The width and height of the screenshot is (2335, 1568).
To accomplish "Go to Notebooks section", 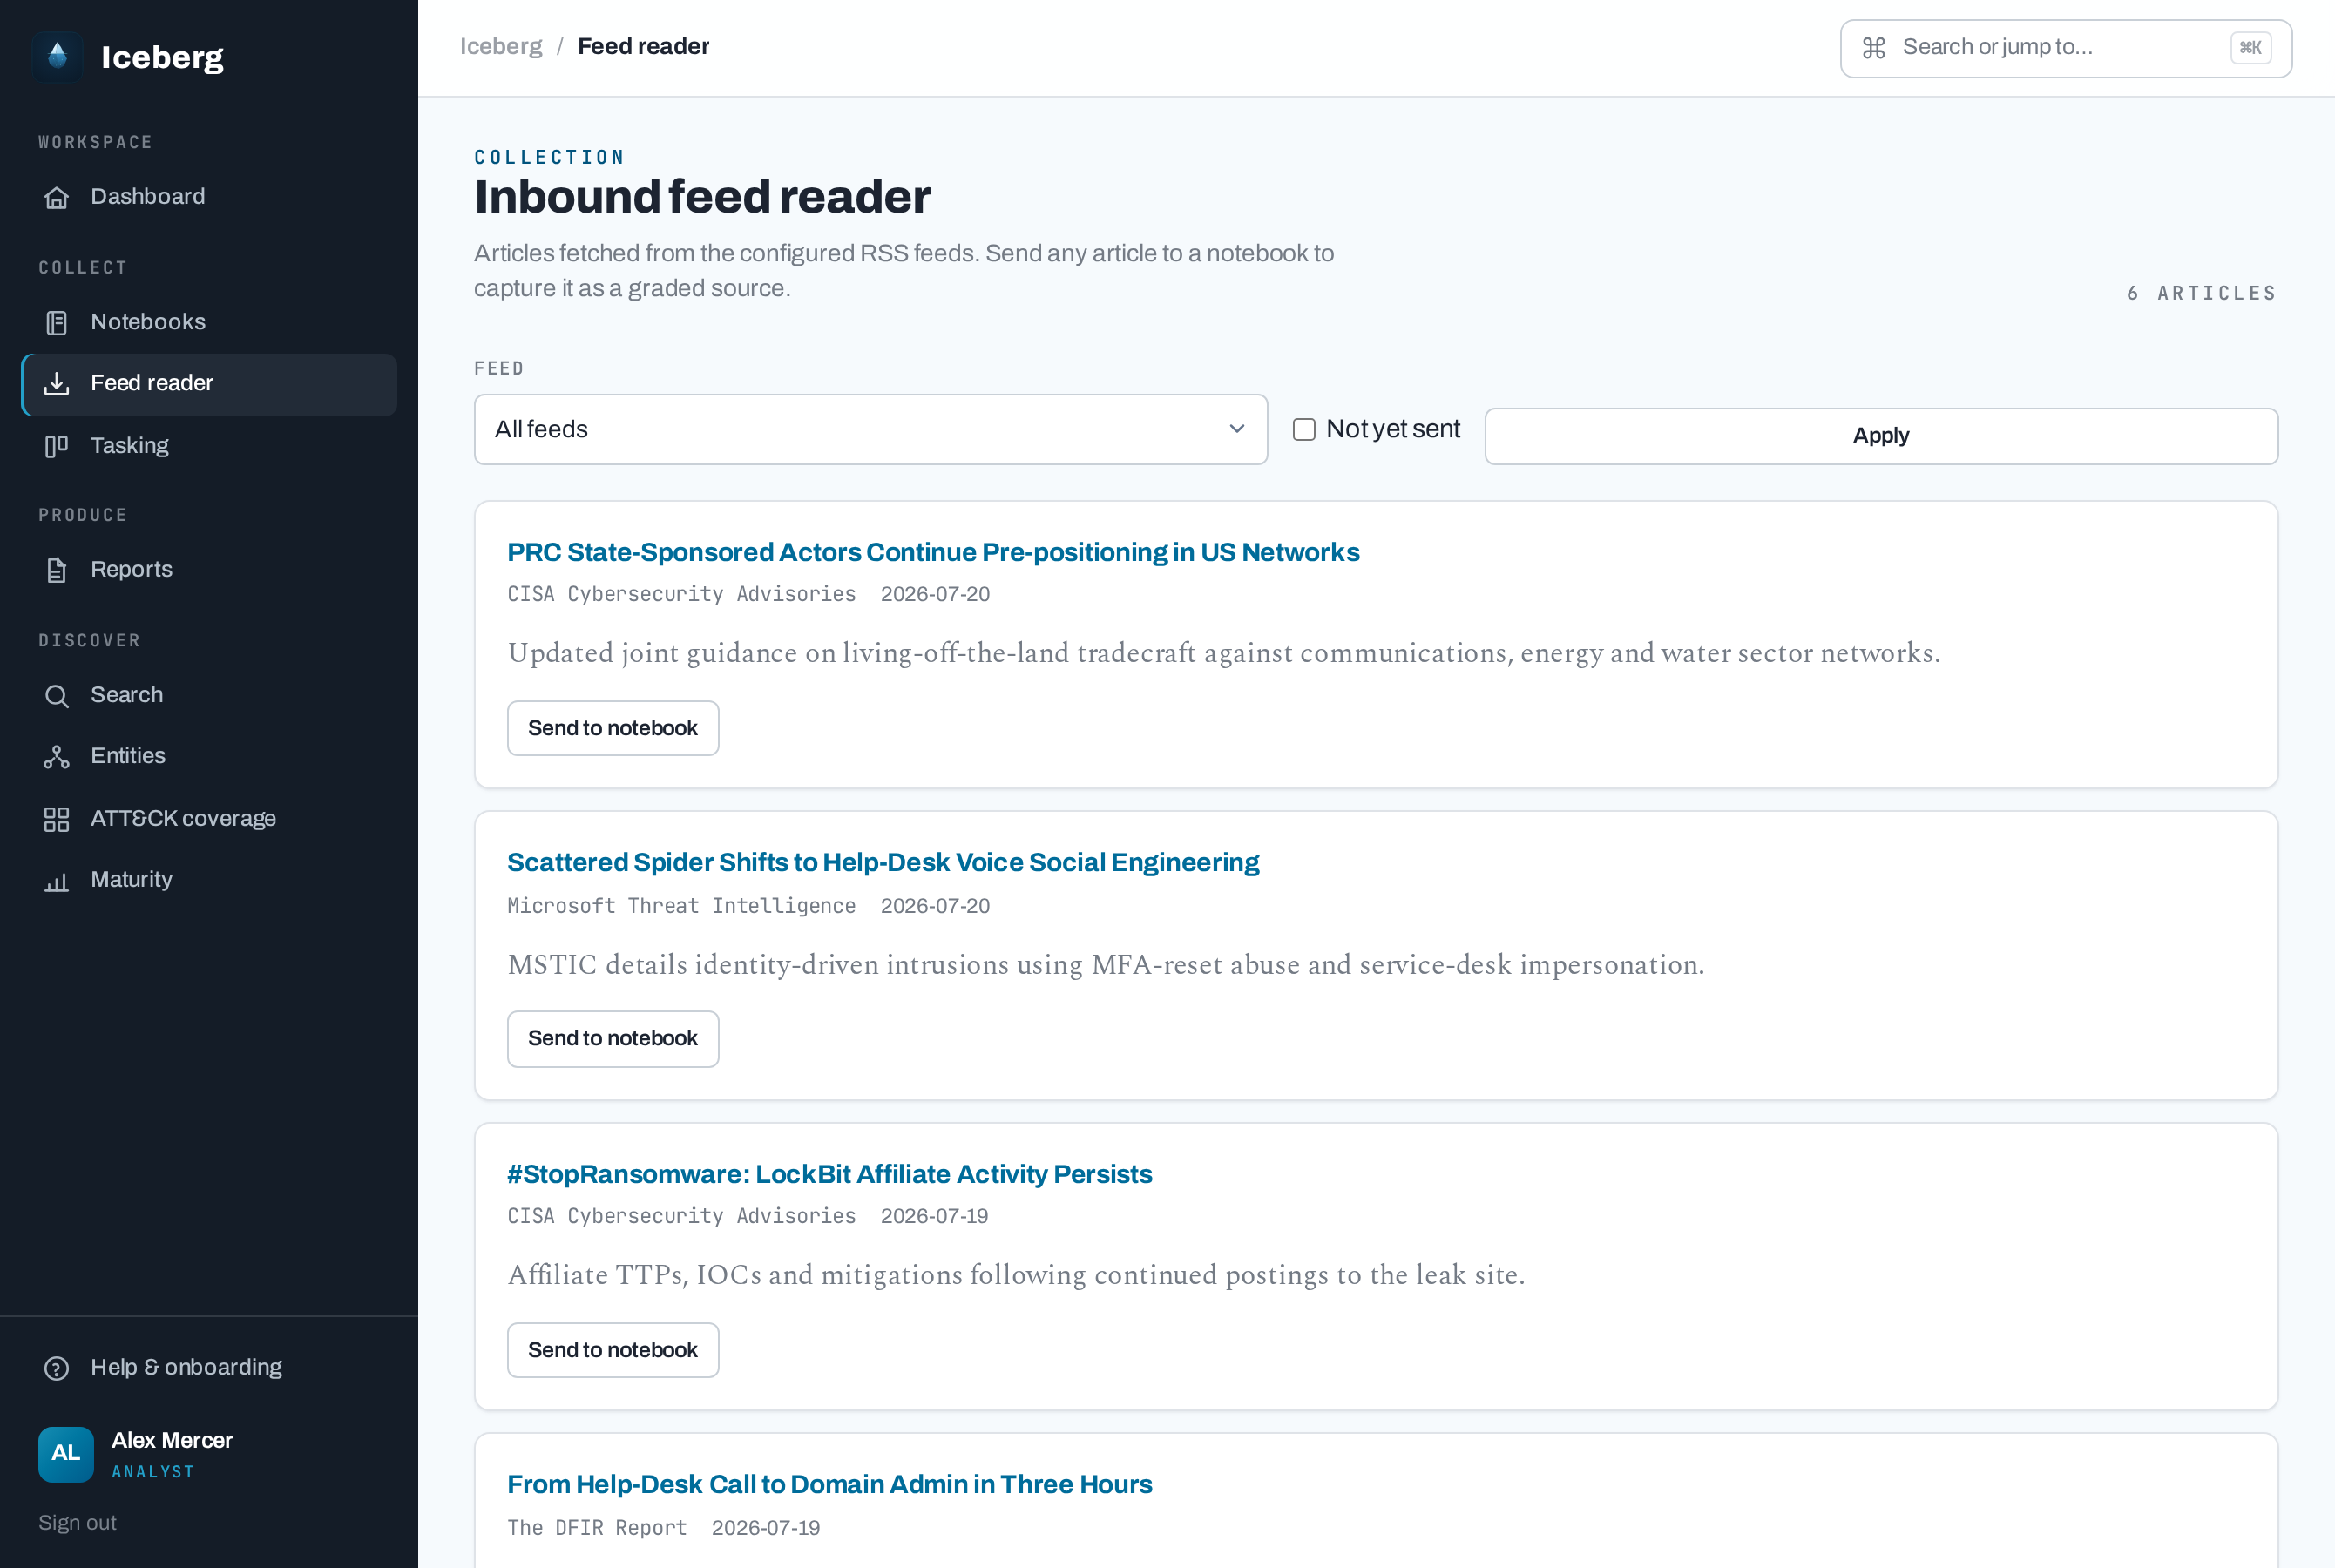I will point(209,322).
